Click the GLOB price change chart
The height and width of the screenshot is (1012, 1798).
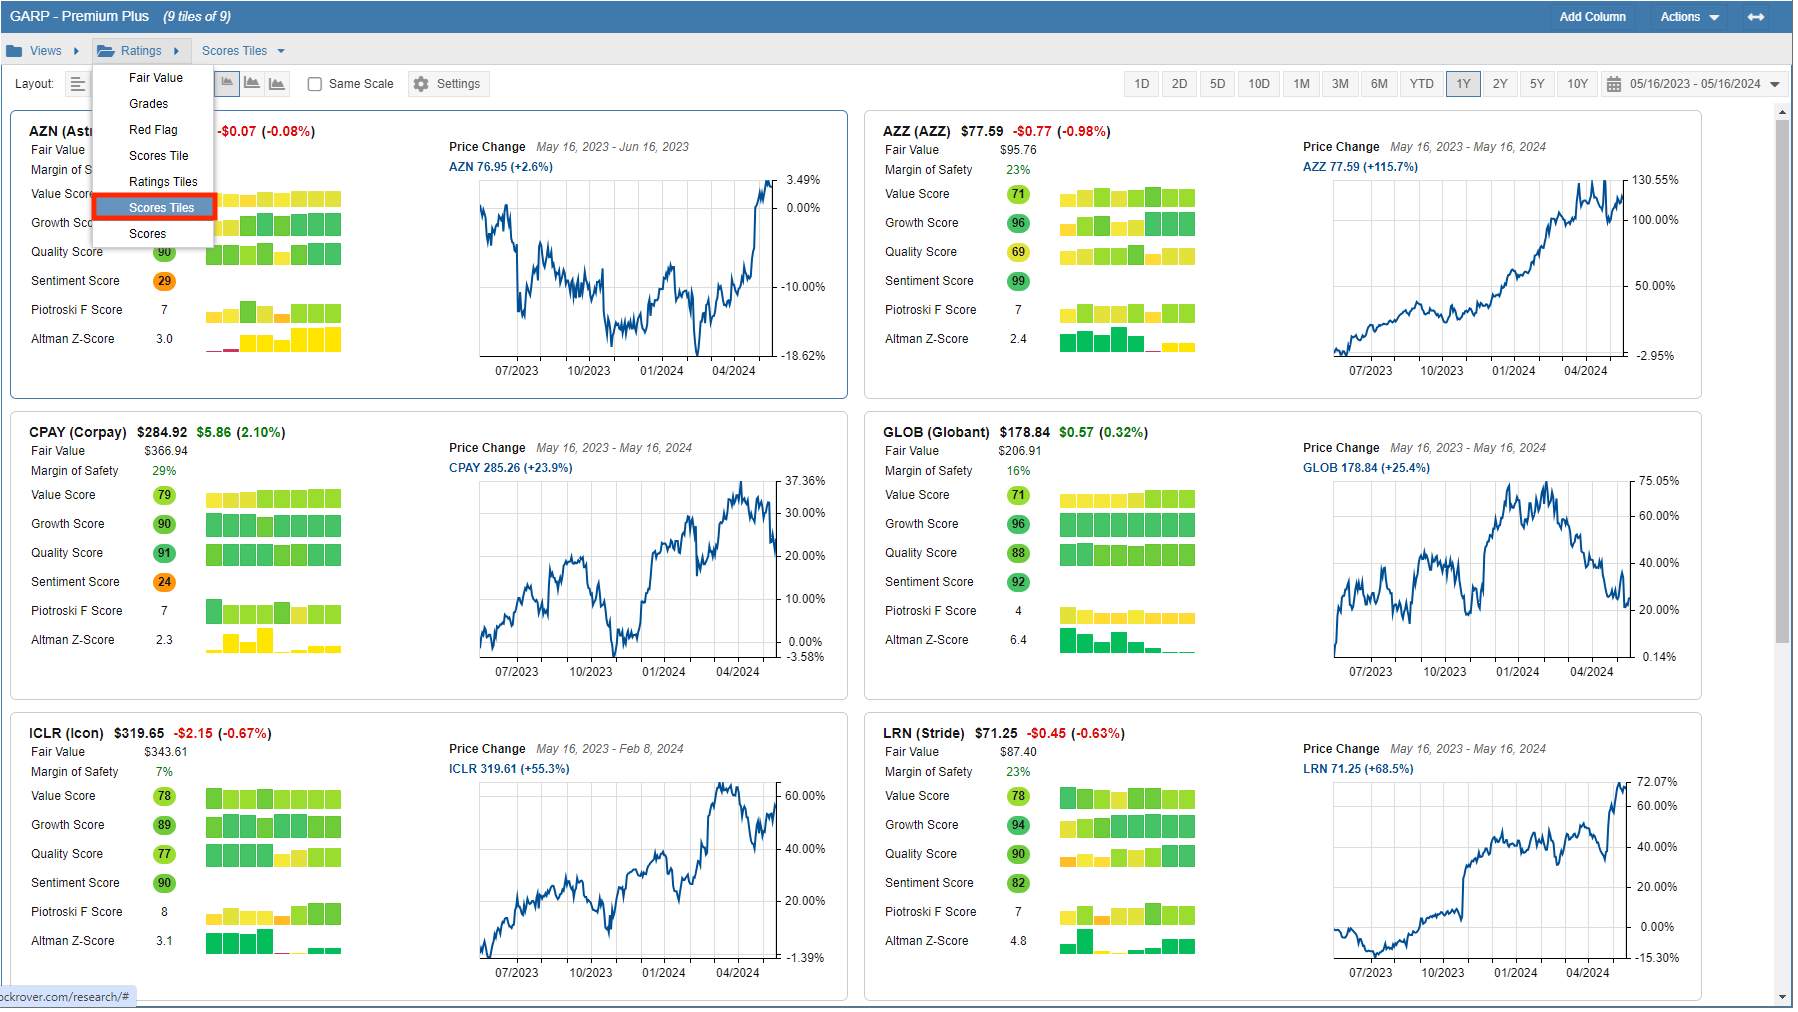tap(1480, 569)
